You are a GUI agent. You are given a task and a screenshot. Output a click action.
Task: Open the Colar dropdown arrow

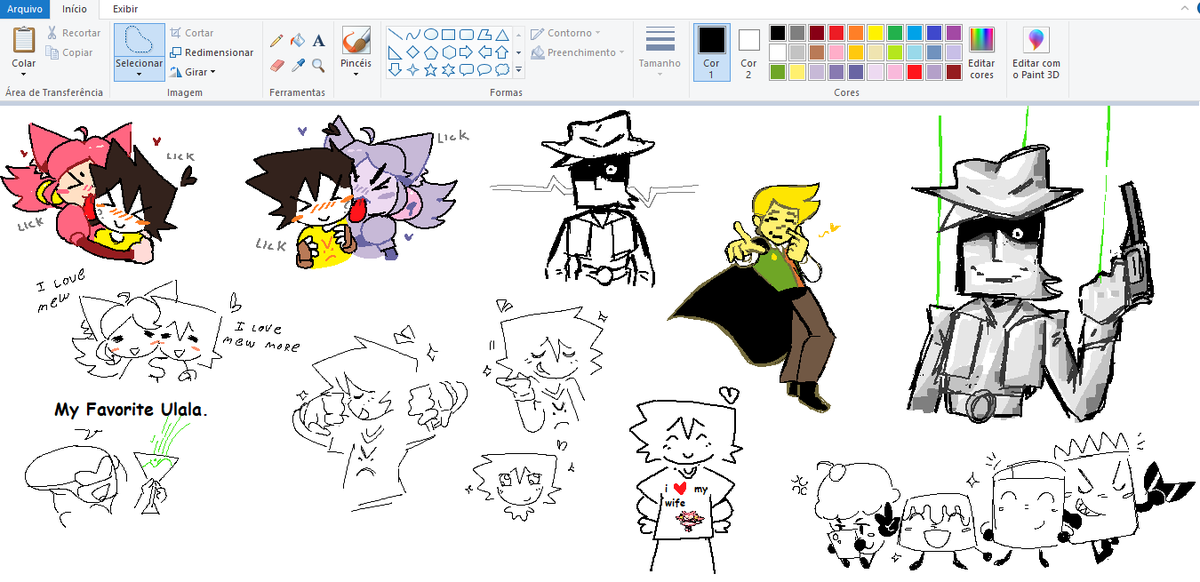[24, 74]
